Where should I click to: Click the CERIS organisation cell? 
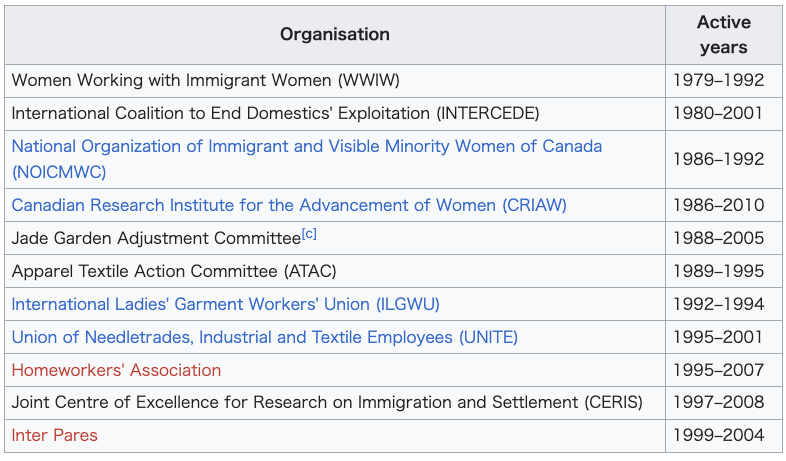335,403
